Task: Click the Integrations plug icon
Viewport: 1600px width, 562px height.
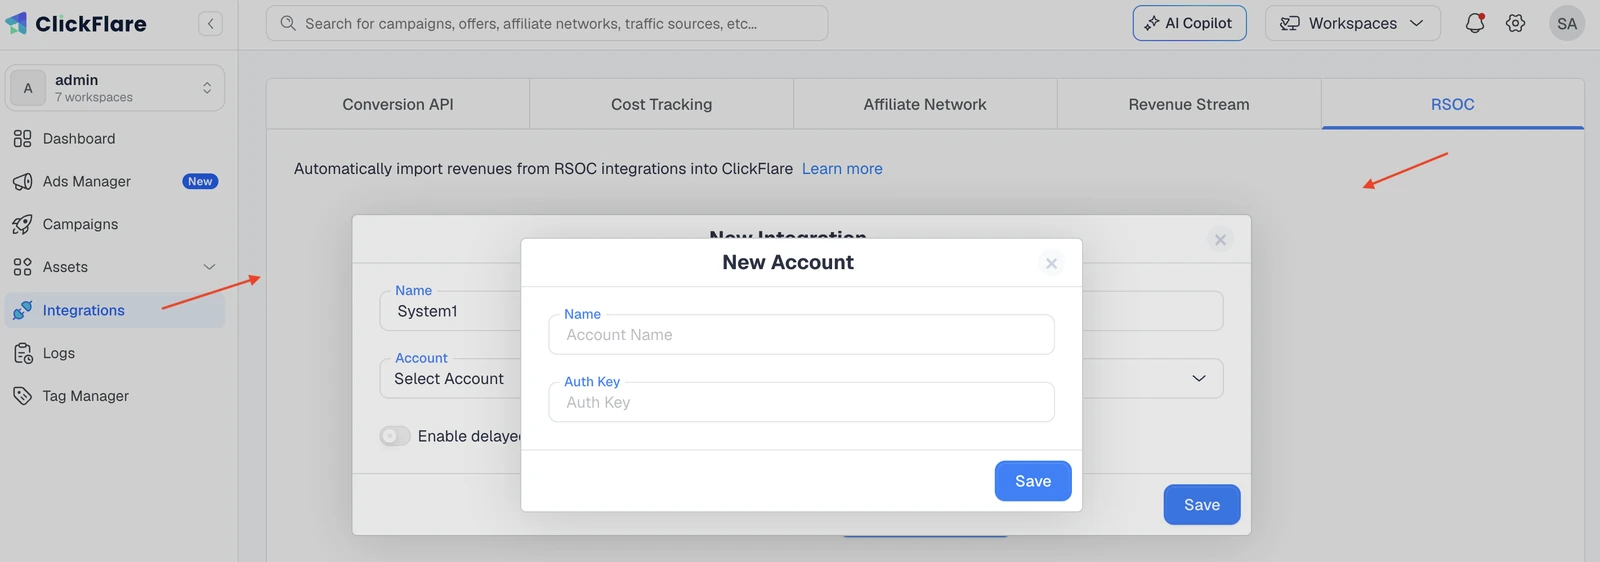Action: tap(22, 310)
